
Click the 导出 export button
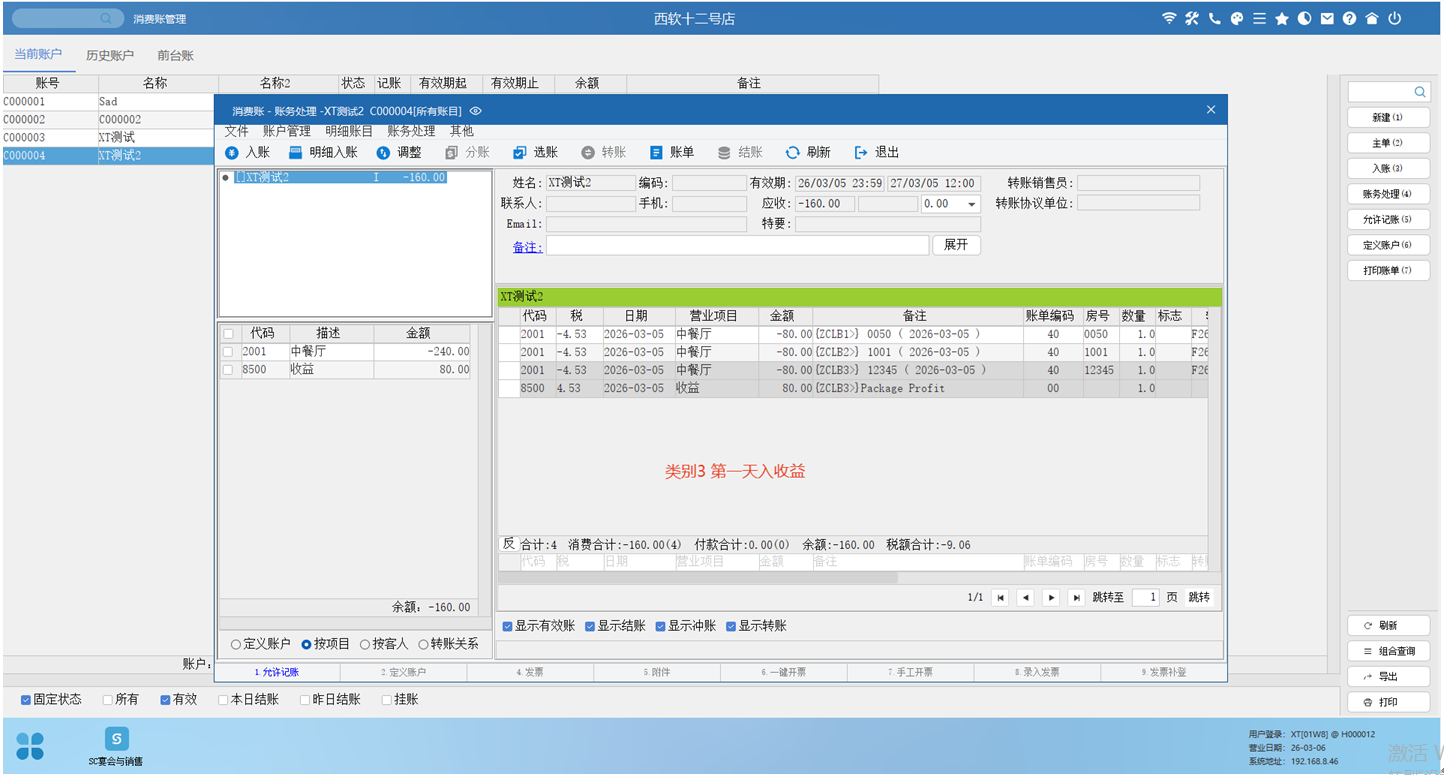[x=1388, y=676]
